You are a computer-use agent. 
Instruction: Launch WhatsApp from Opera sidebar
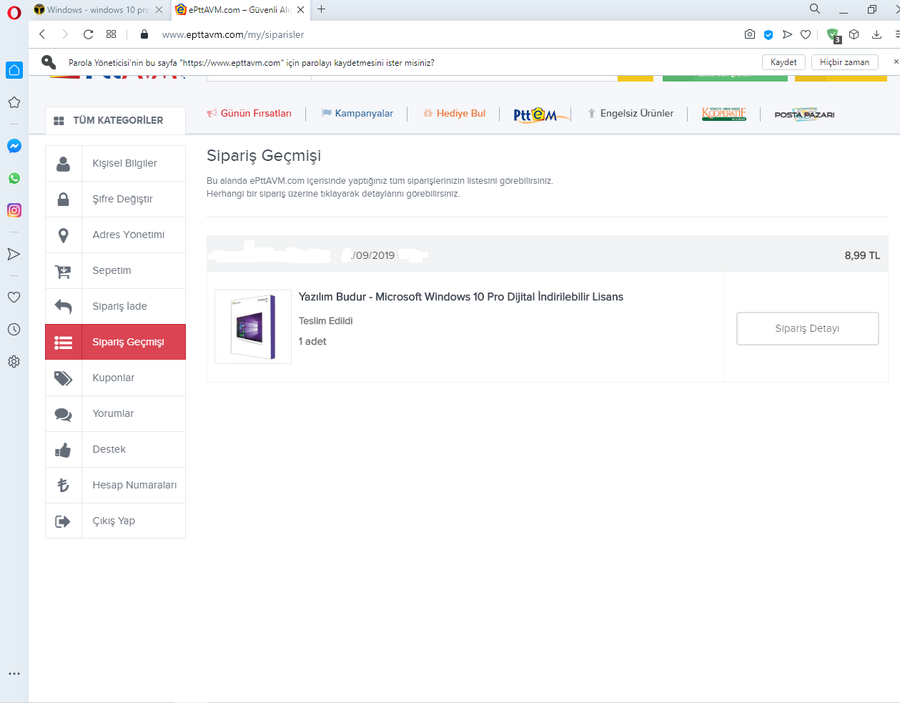tap(14, 178)
